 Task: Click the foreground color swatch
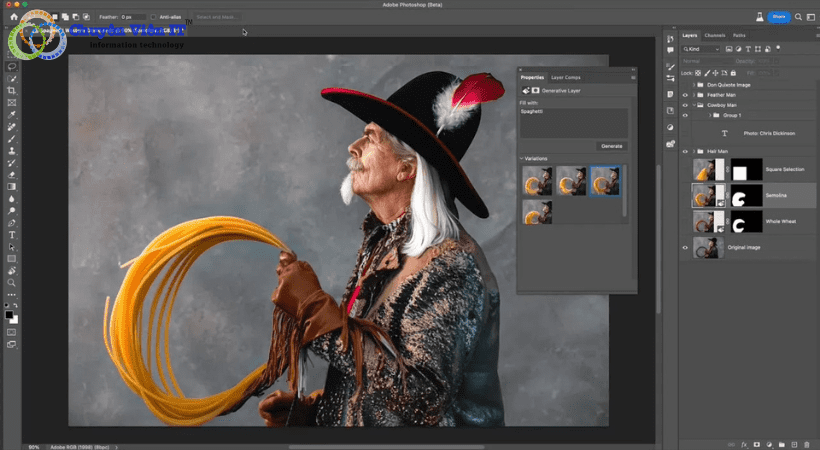pyautogui.click(x=10, y=314)
